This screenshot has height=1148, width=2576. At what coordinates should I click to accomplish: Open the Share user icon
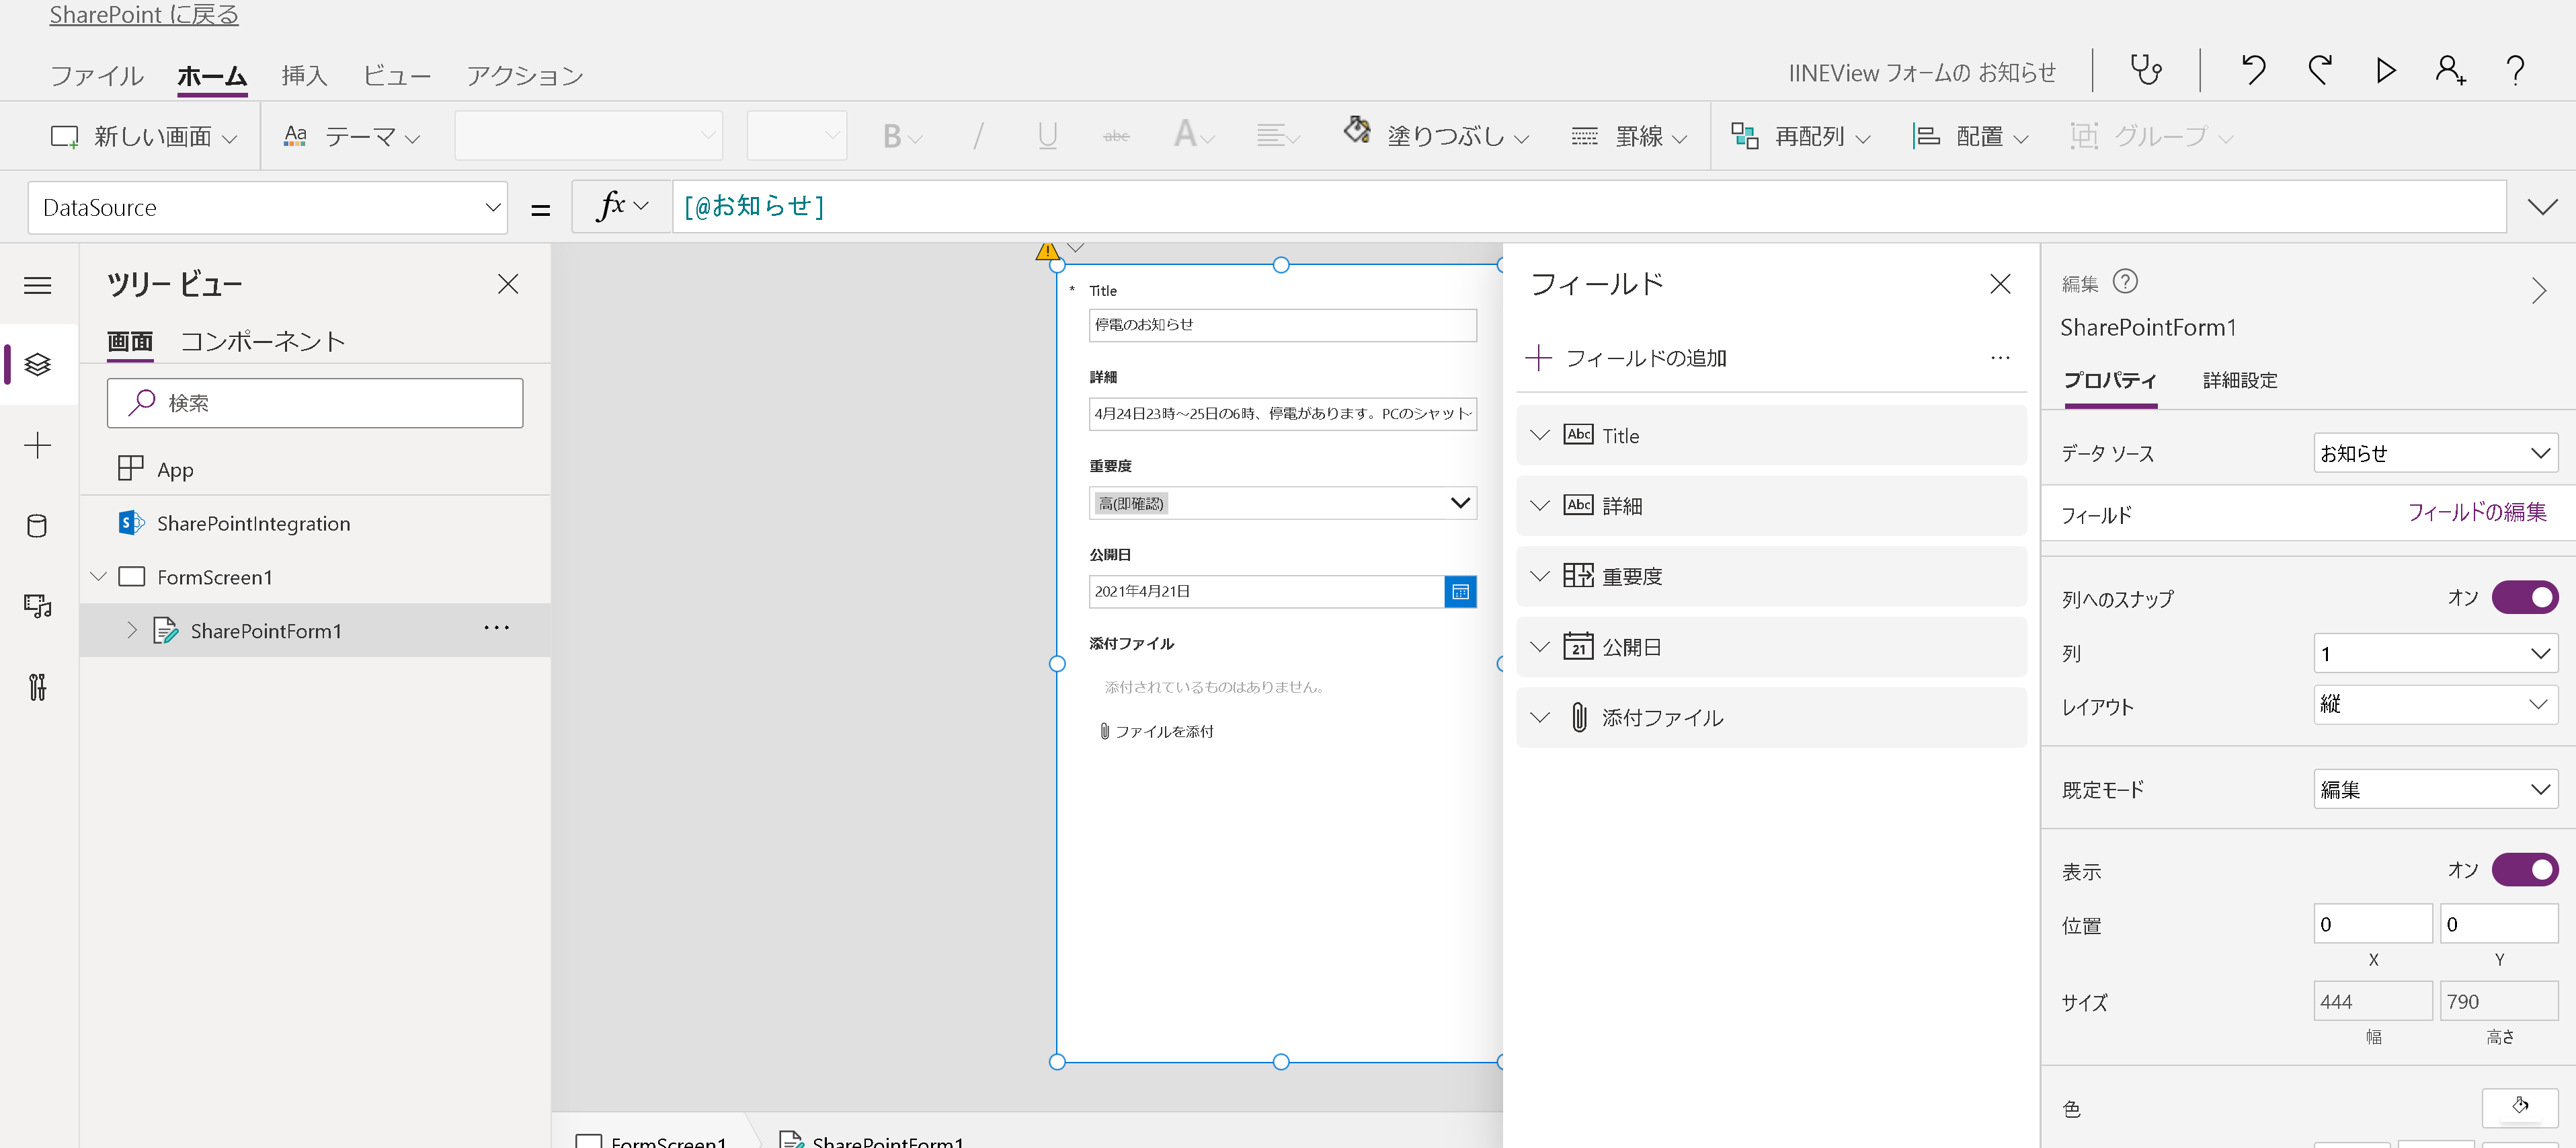[x=2449, y=70]
